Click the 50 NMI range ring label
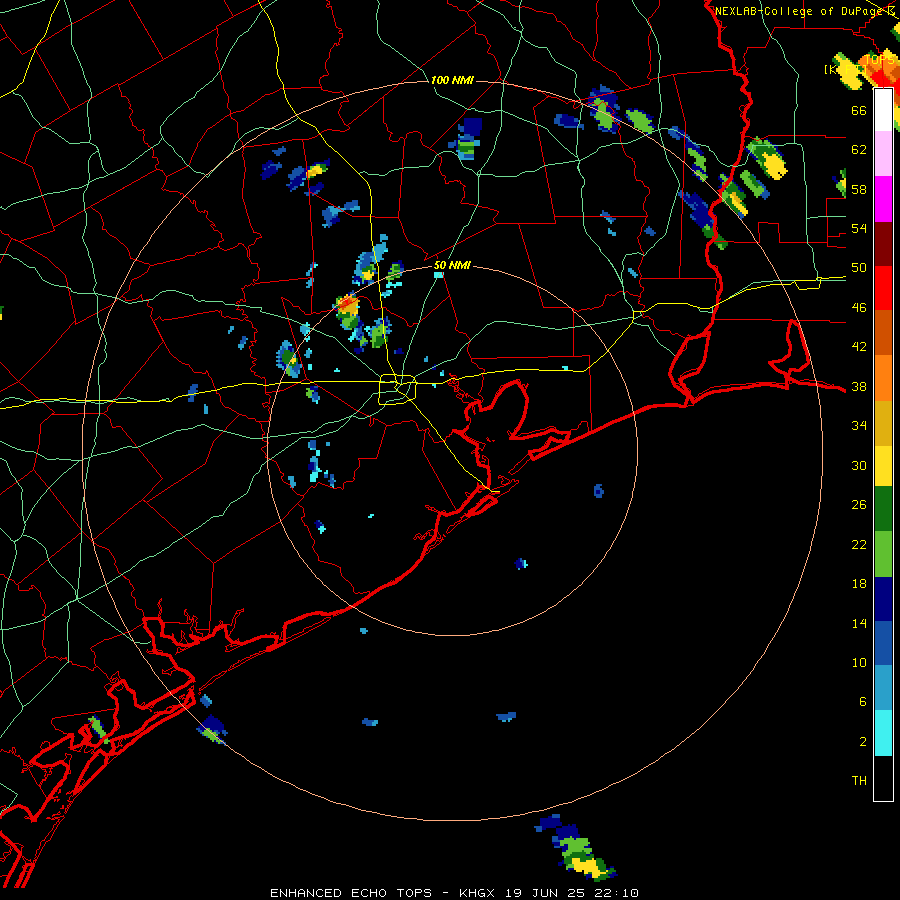This screenshot has height=900, width=900. (x=452, y=265)
